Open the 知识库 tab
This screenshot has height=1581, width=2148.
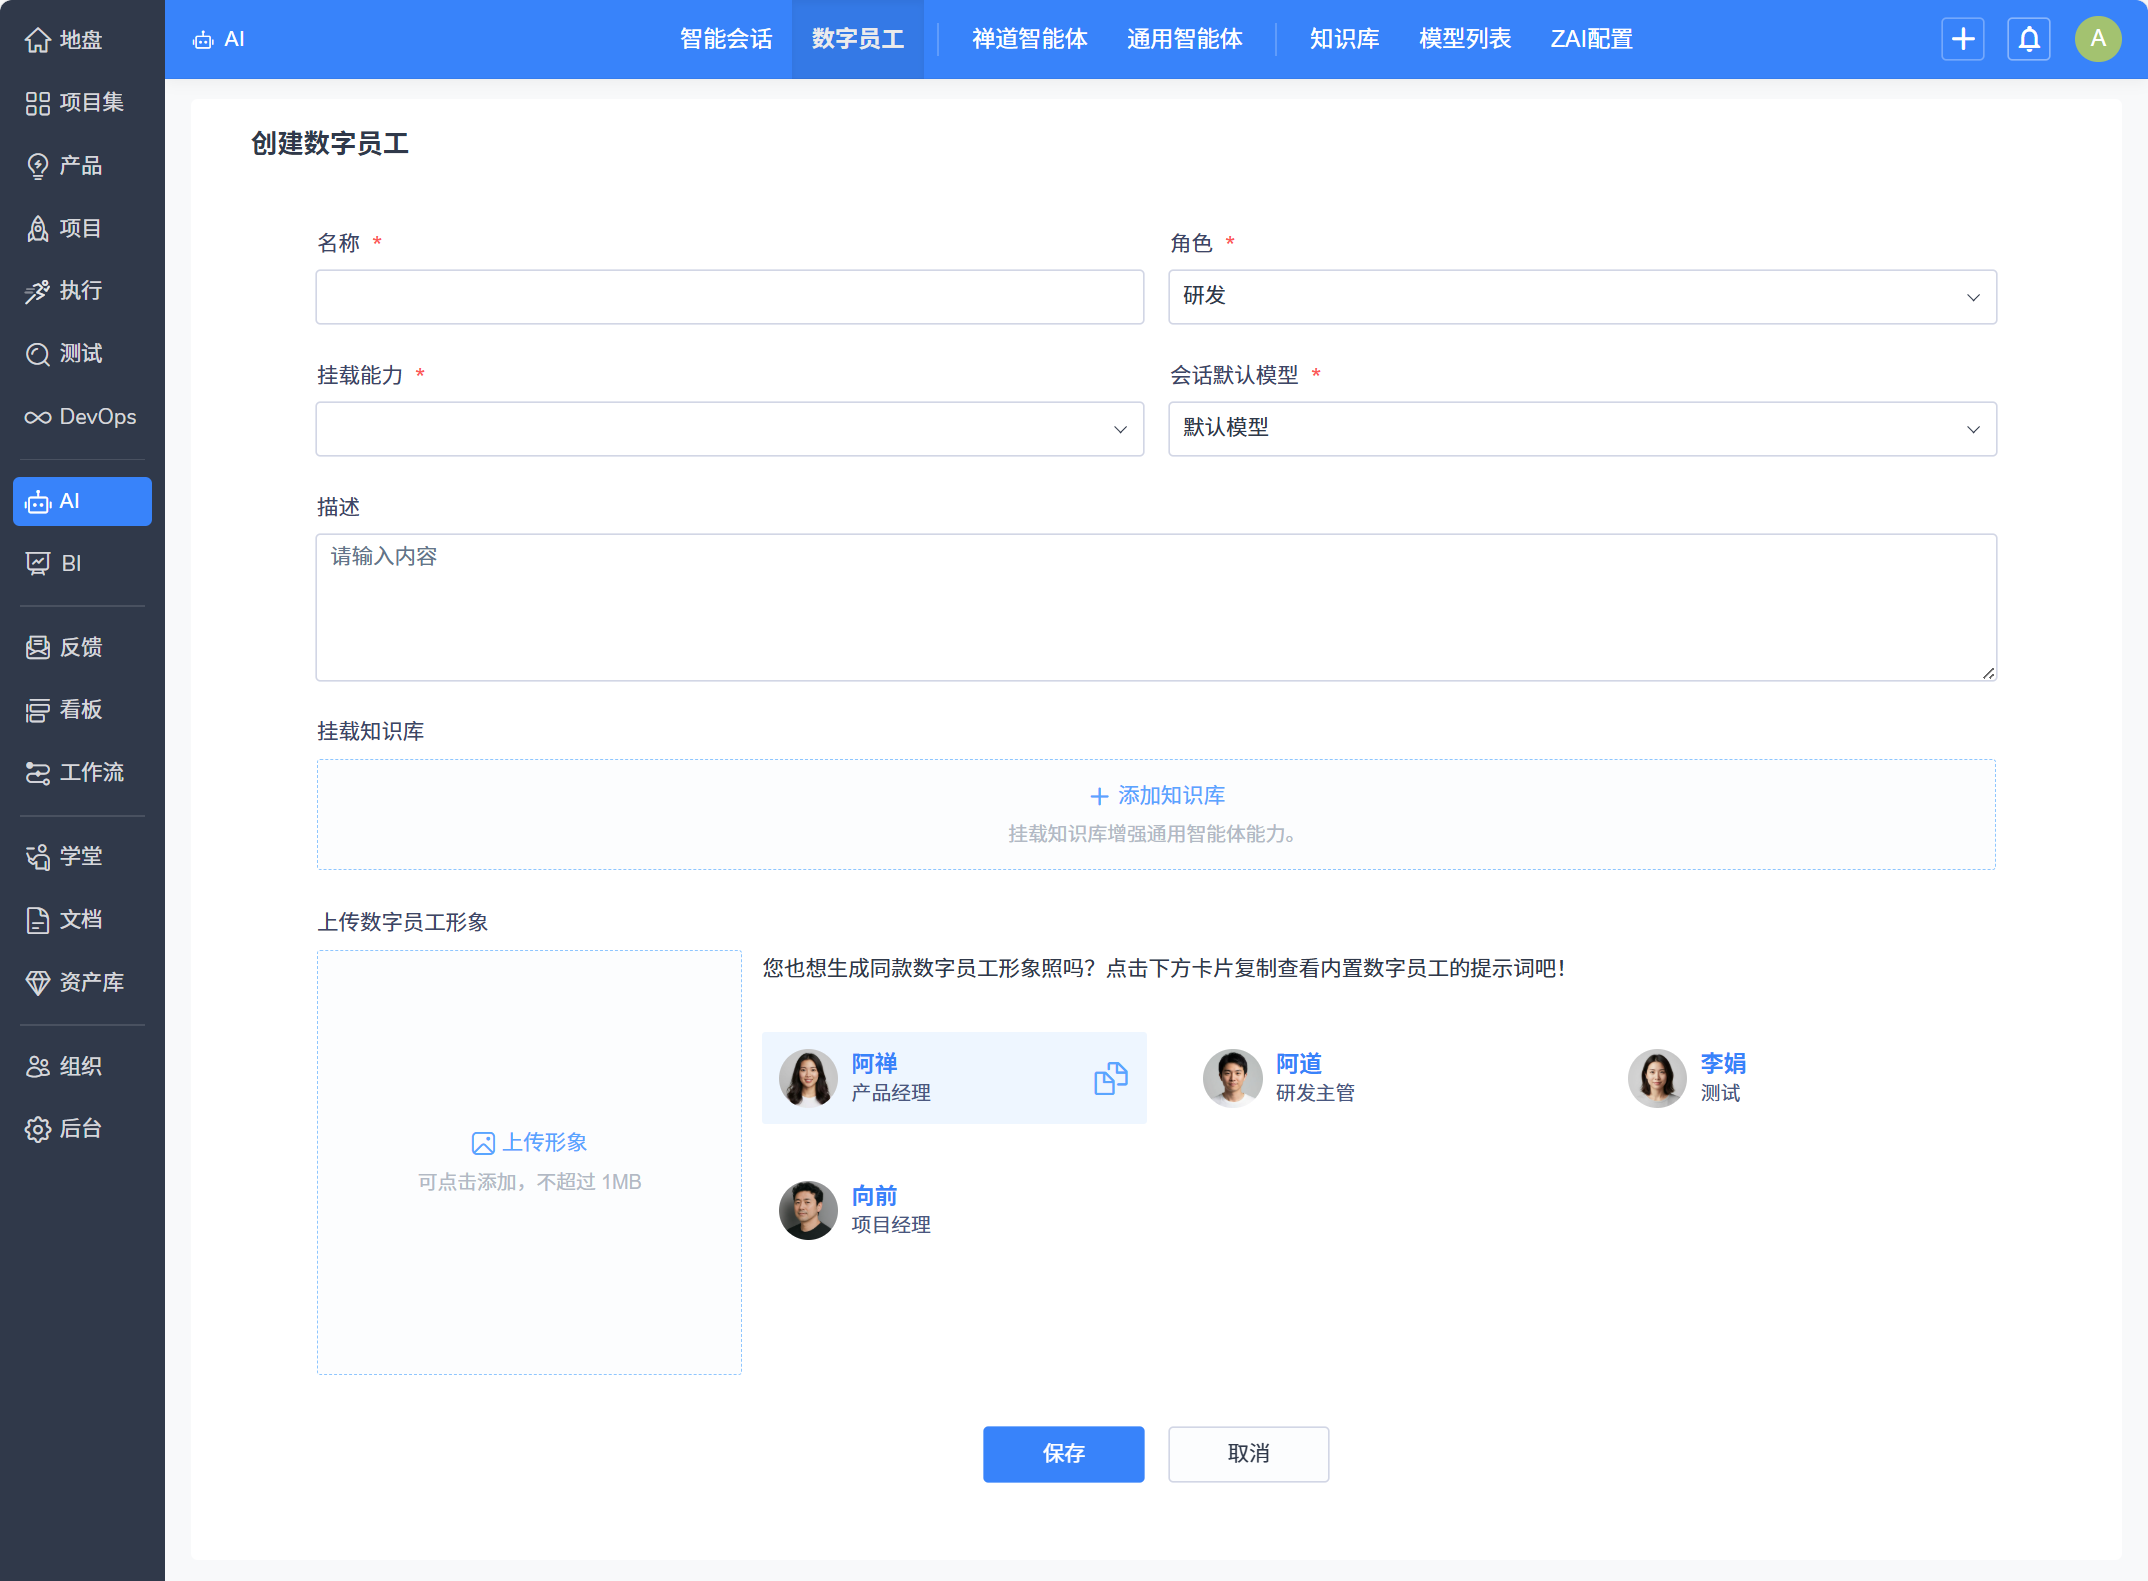pos(1344,39)
